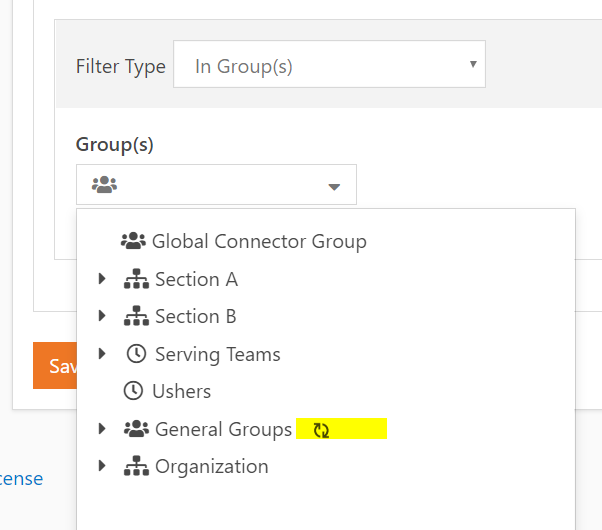Click the Section A hierarchy icon
602x530 pixels.
click(x=136, y=279)
